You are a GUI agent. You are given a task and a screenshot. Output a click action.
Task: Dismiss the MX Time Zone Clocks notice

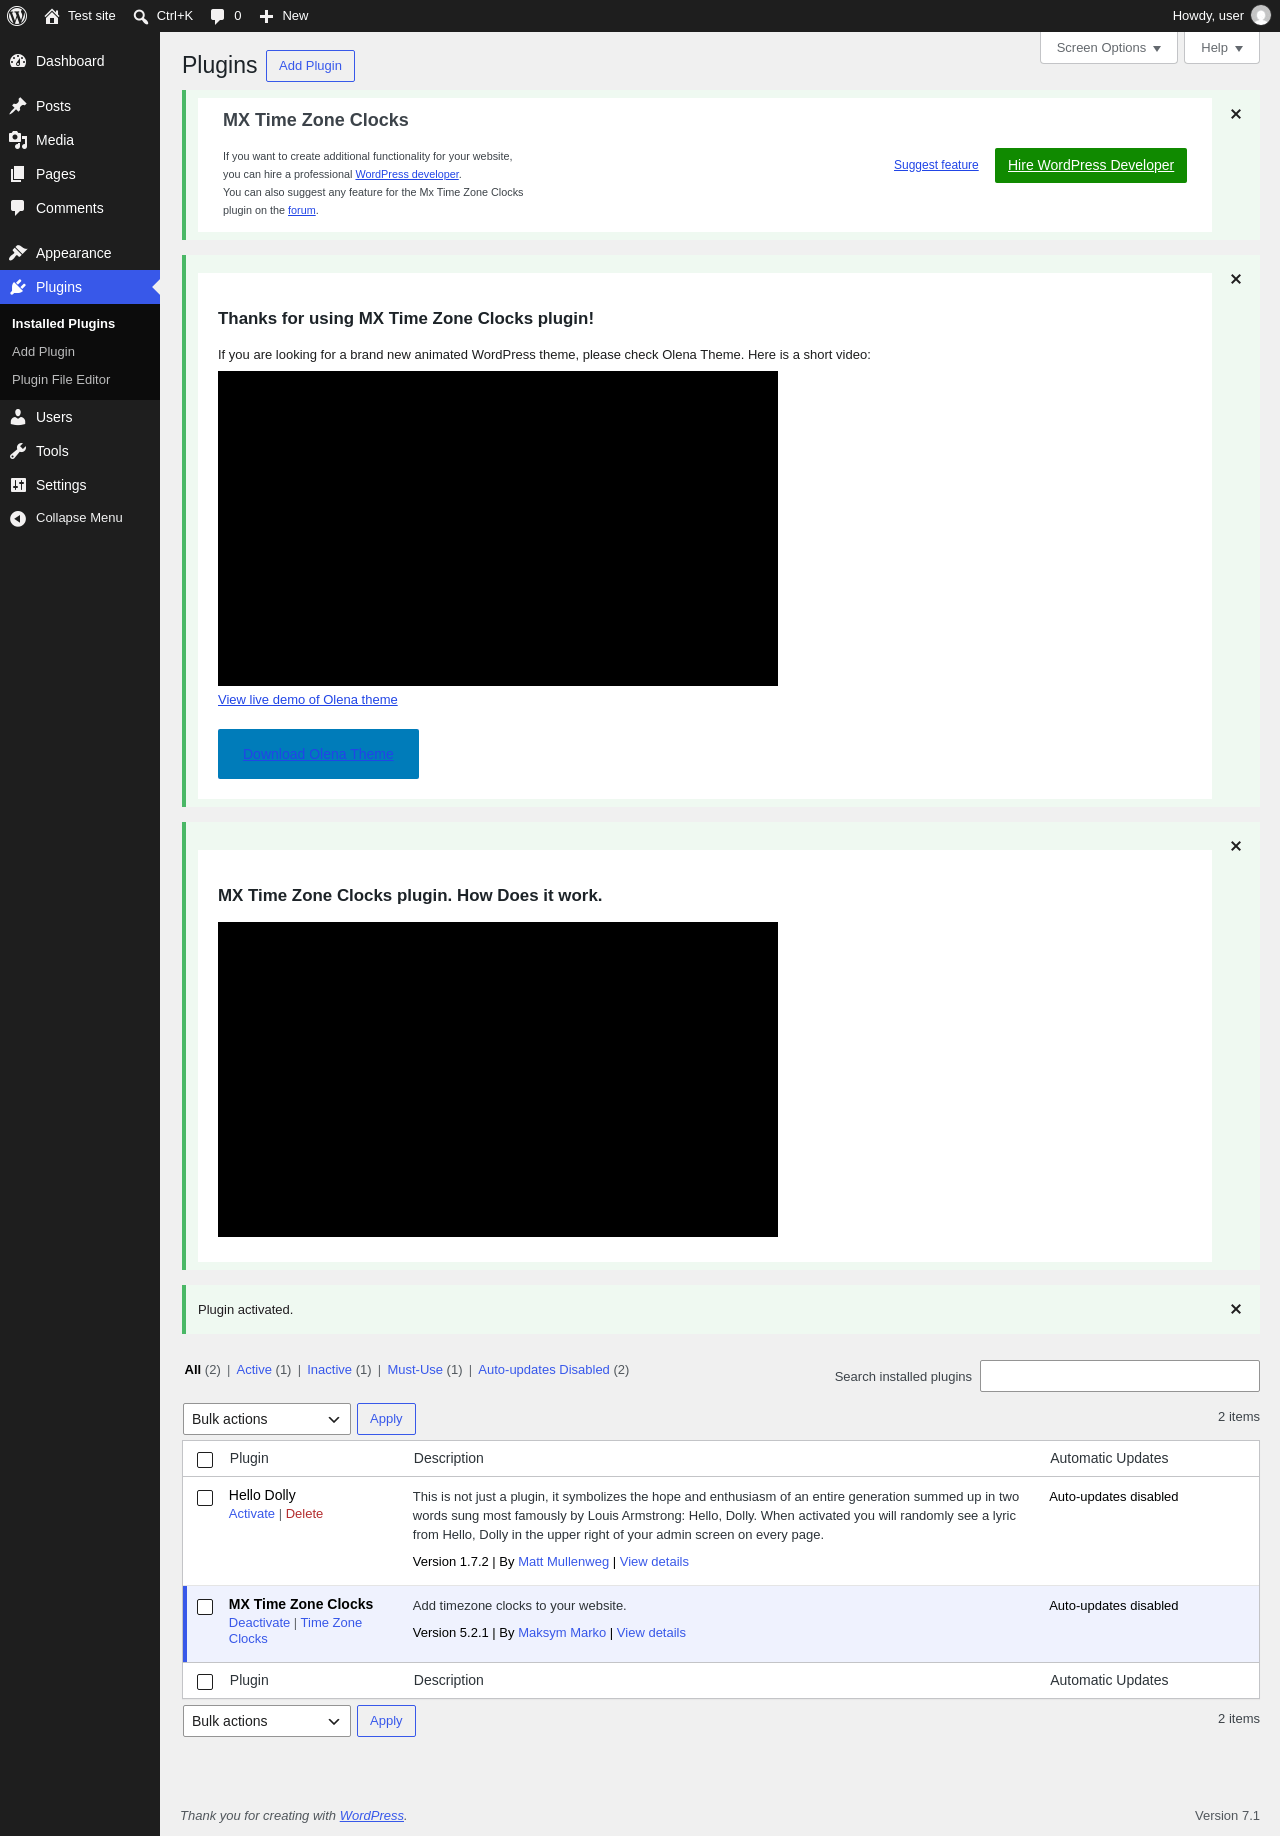coord(1236,114)
